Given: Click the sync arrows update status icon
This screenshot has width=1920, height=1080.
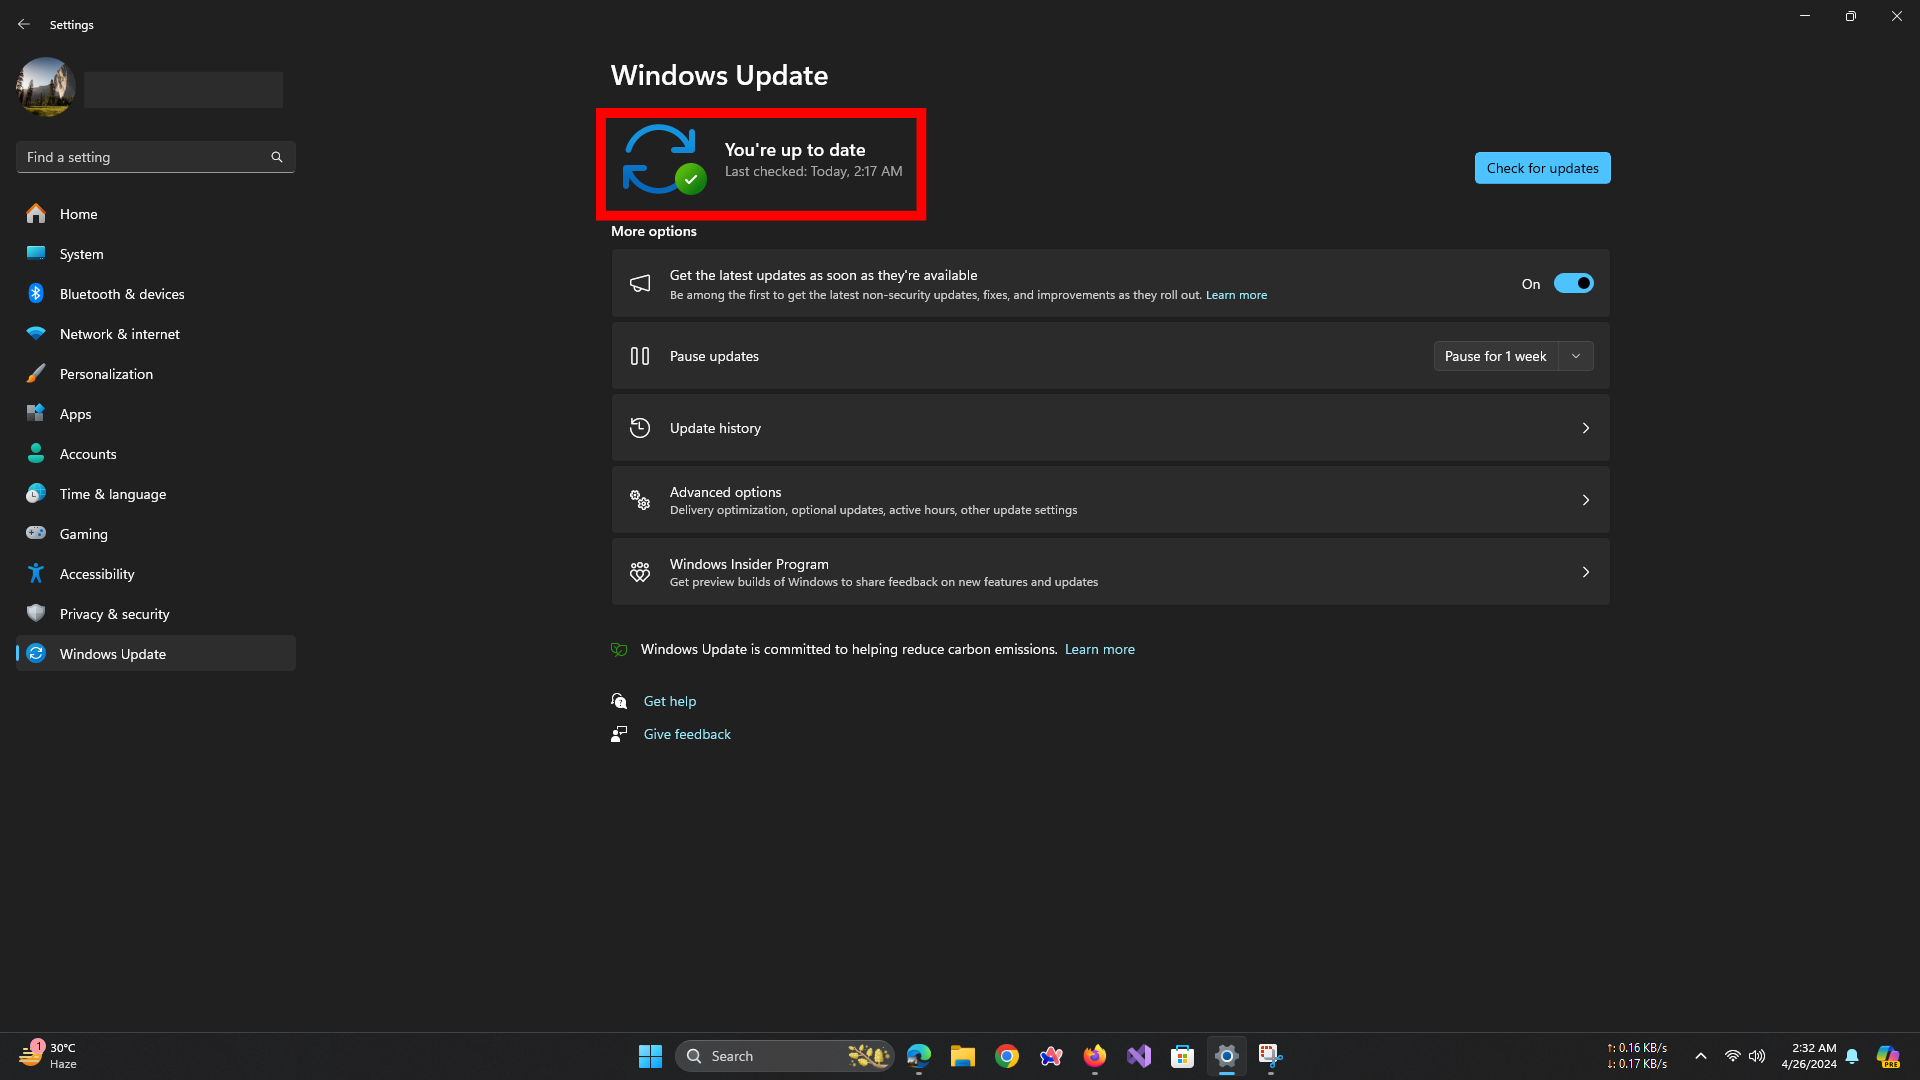Looking at the screenshot, I should tap(661, 160).
